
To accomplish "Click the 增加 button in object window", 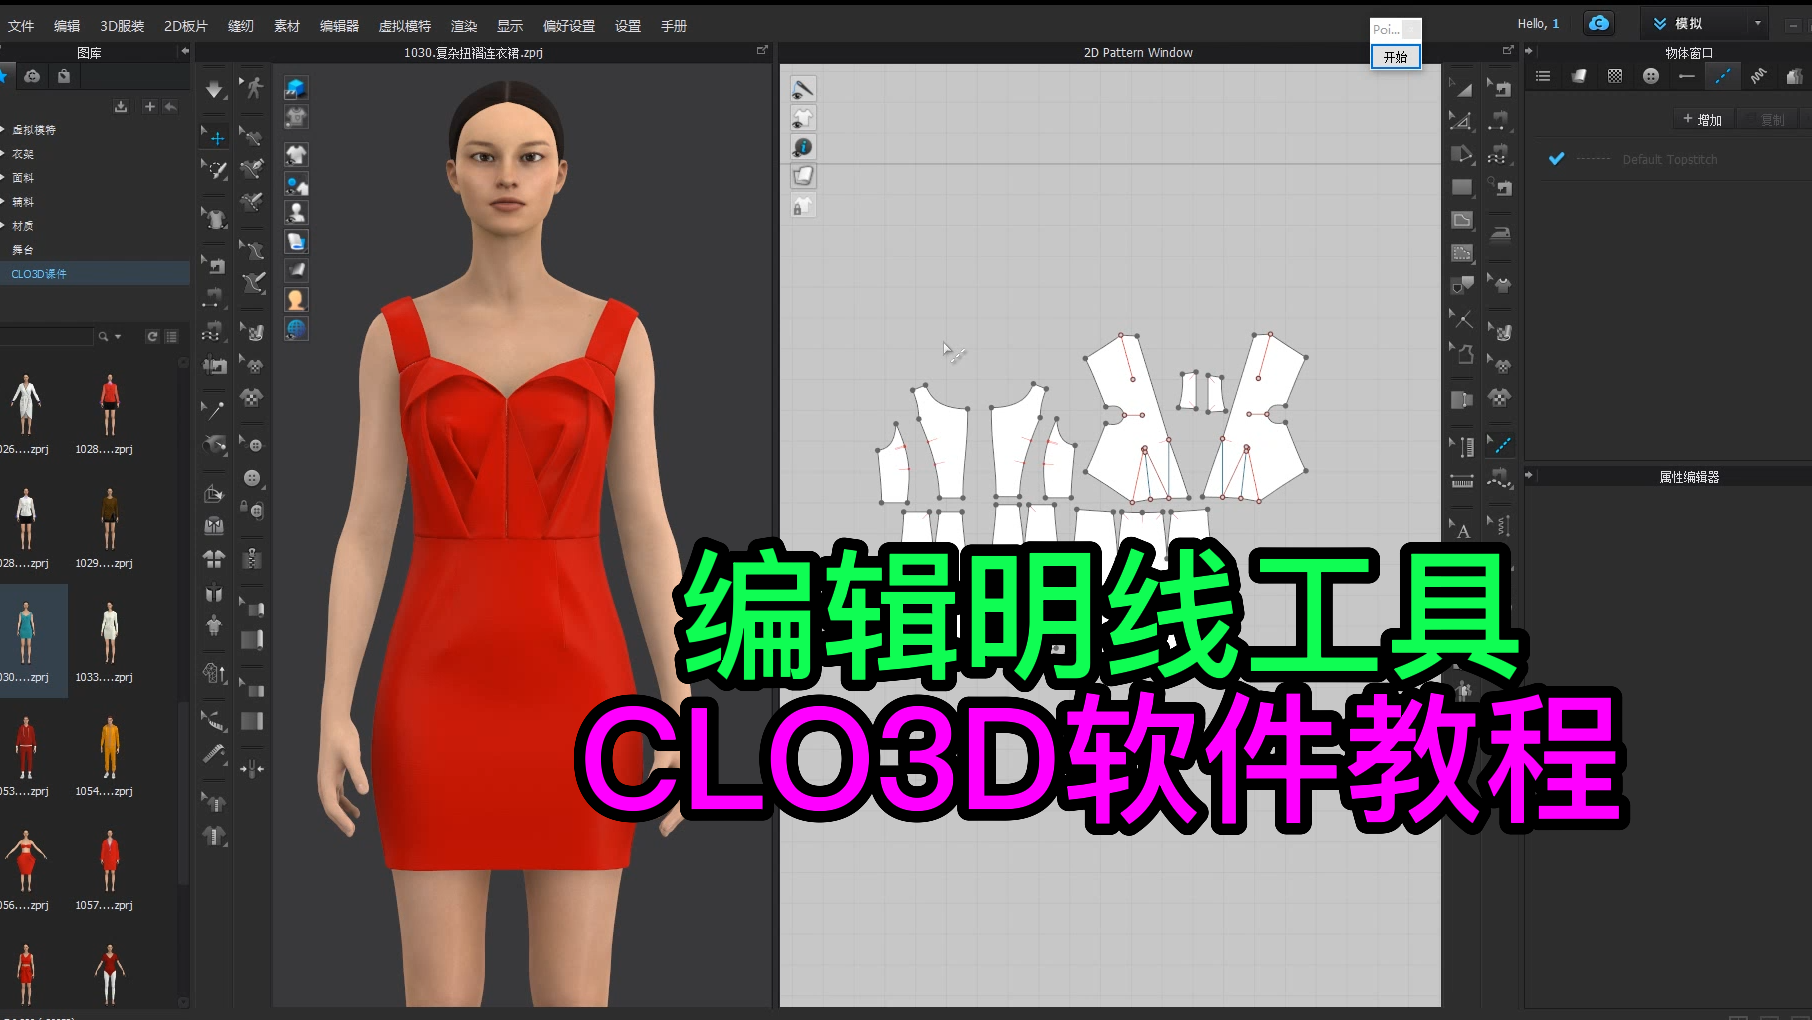I will tap(1703, 118).
